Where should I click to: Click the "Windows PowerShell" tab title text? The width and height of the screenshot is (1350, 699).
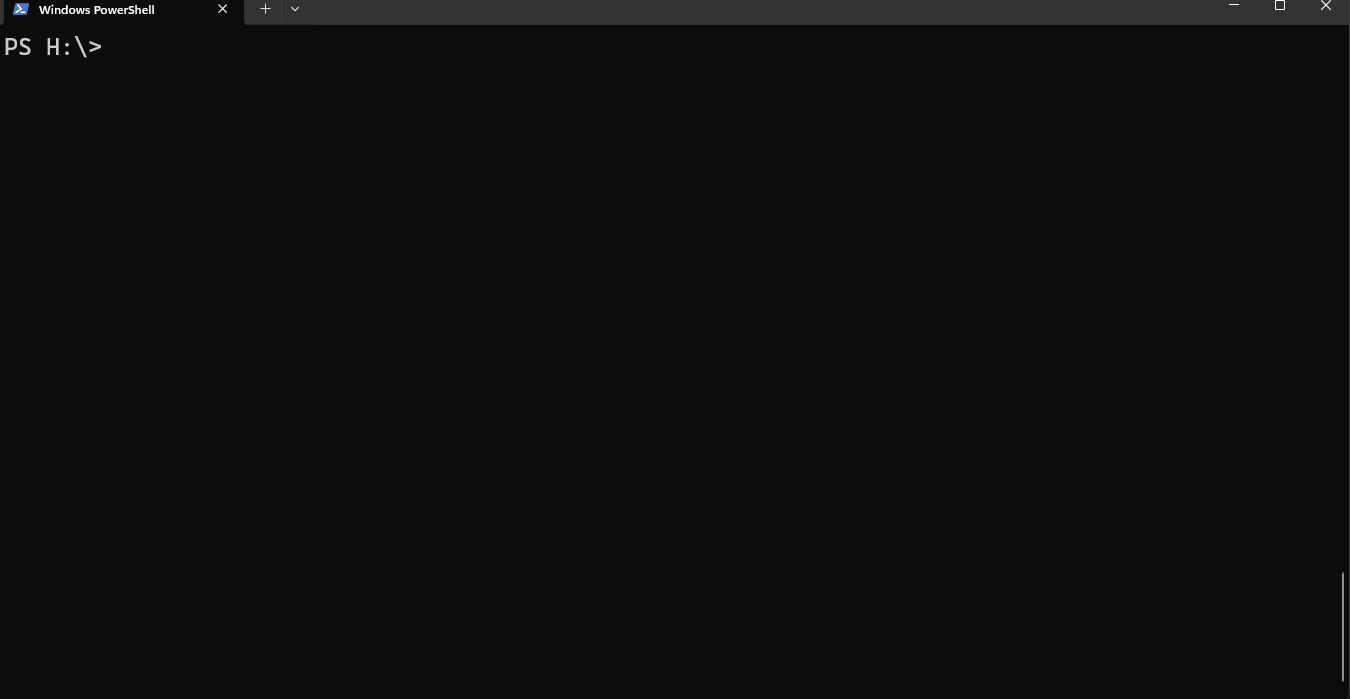pyautogui.click(x=97, y=10)
